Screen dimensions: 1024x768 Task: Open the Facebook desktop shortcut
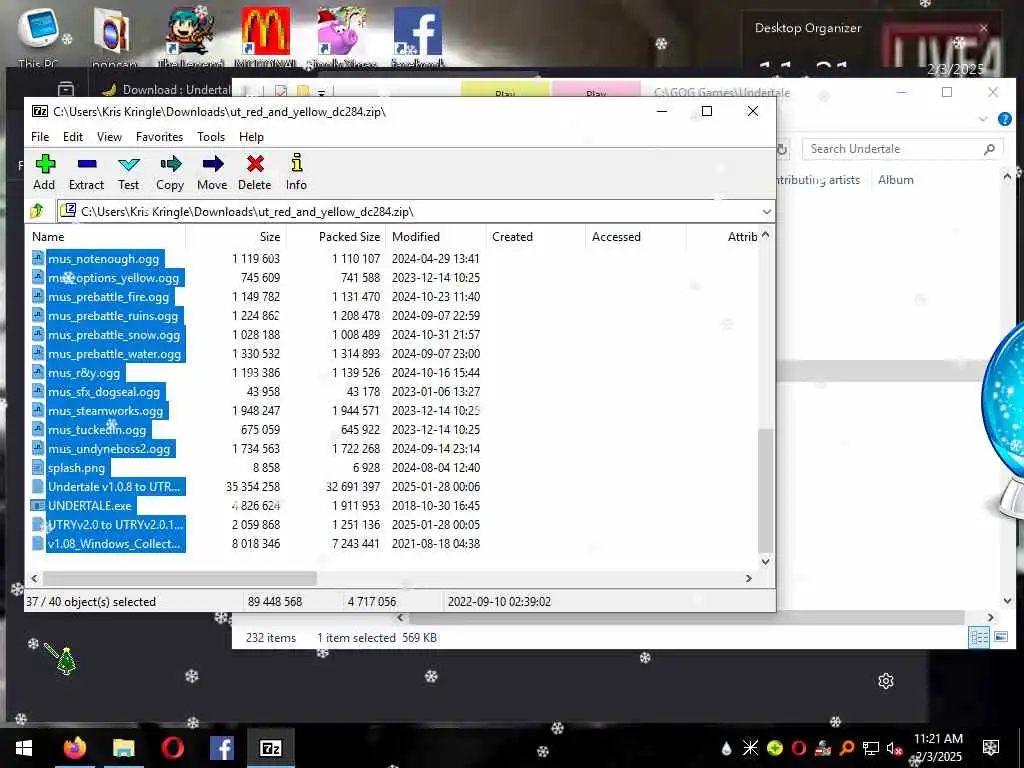418,37
